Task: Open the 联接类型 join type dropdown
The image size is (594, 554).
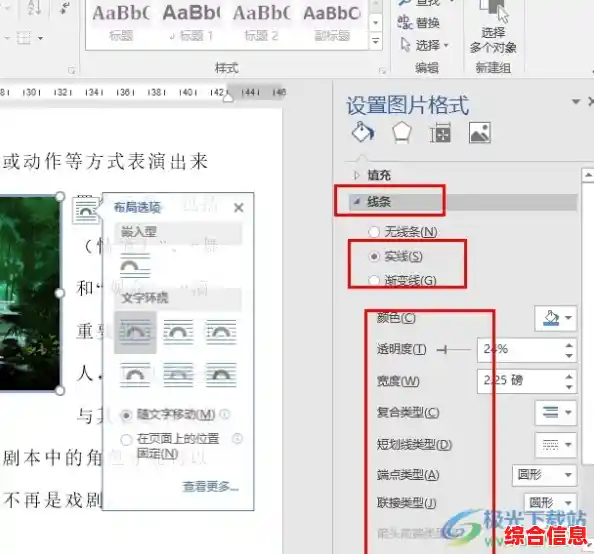Action: click(x=550, y=503)
